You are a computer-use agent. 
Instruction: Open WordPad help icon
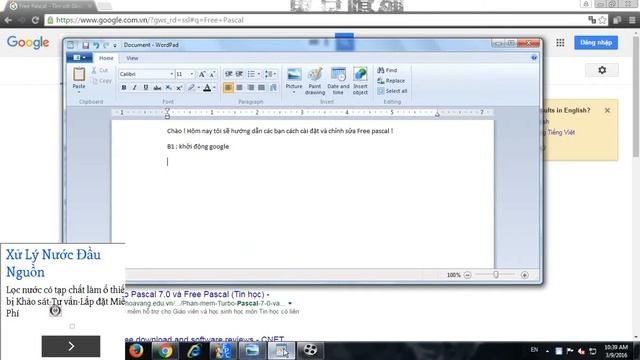pyautogui.click(x=534, y=58)
